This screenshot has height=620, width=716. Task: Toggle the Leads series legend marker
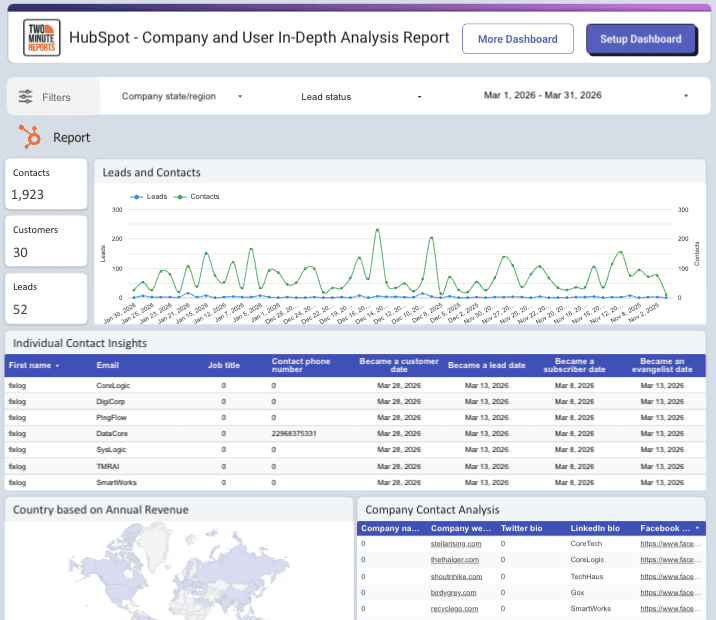[136, 197]
